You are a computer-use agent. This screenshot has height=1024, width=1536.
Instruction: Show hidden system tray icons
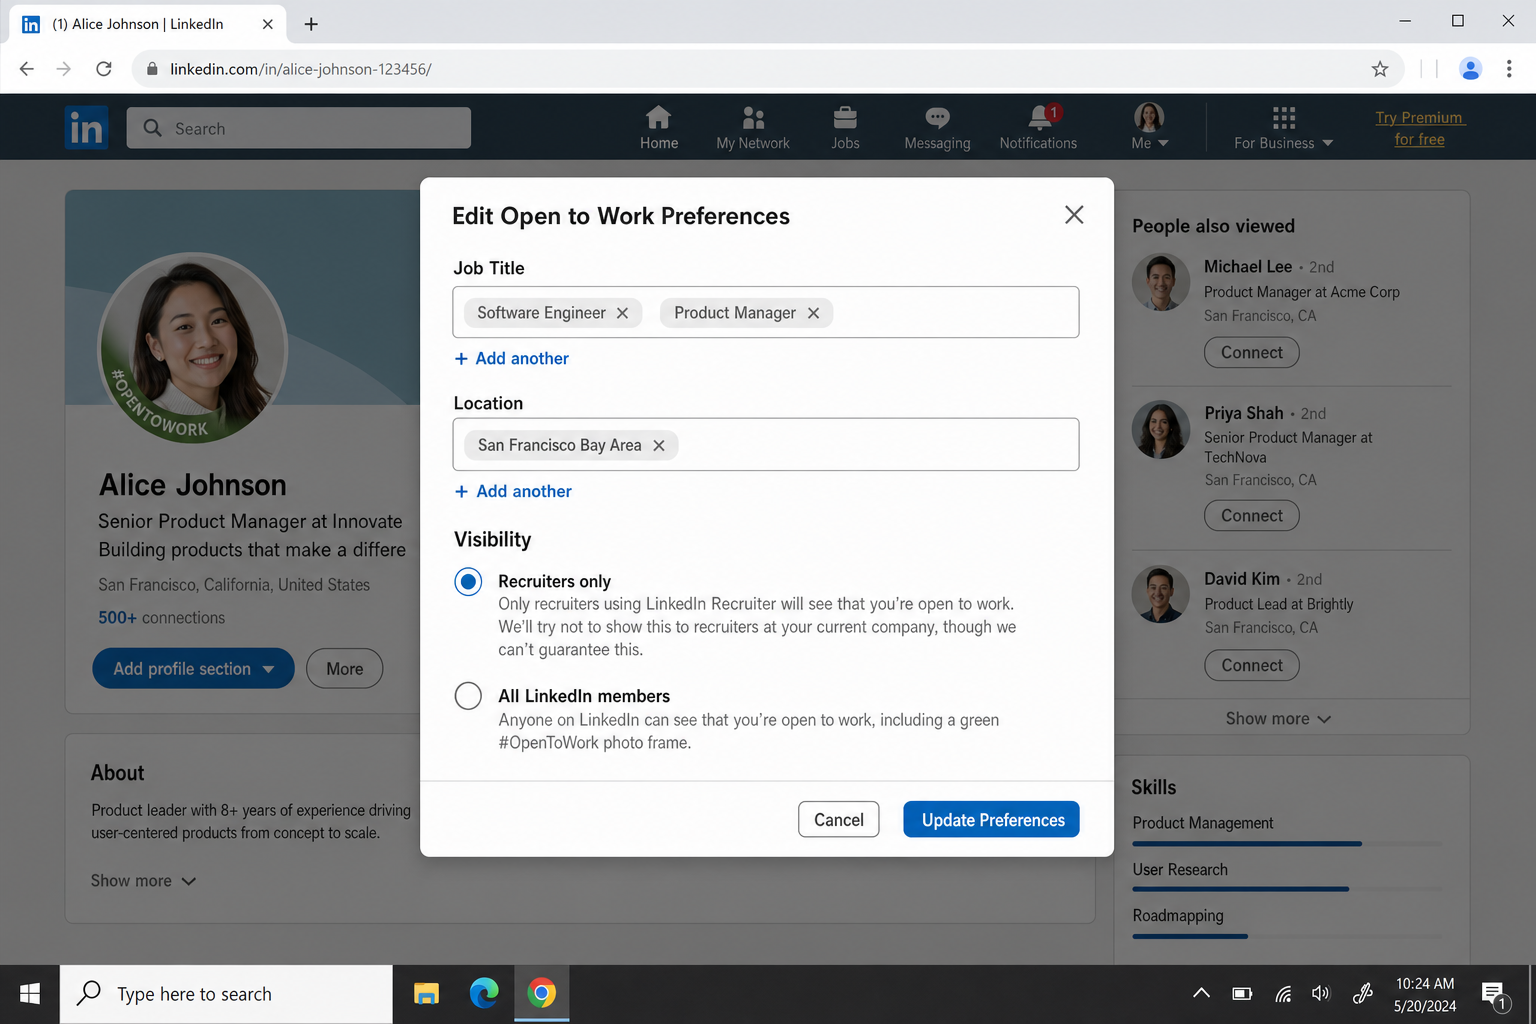click(x=1202, y=993)
